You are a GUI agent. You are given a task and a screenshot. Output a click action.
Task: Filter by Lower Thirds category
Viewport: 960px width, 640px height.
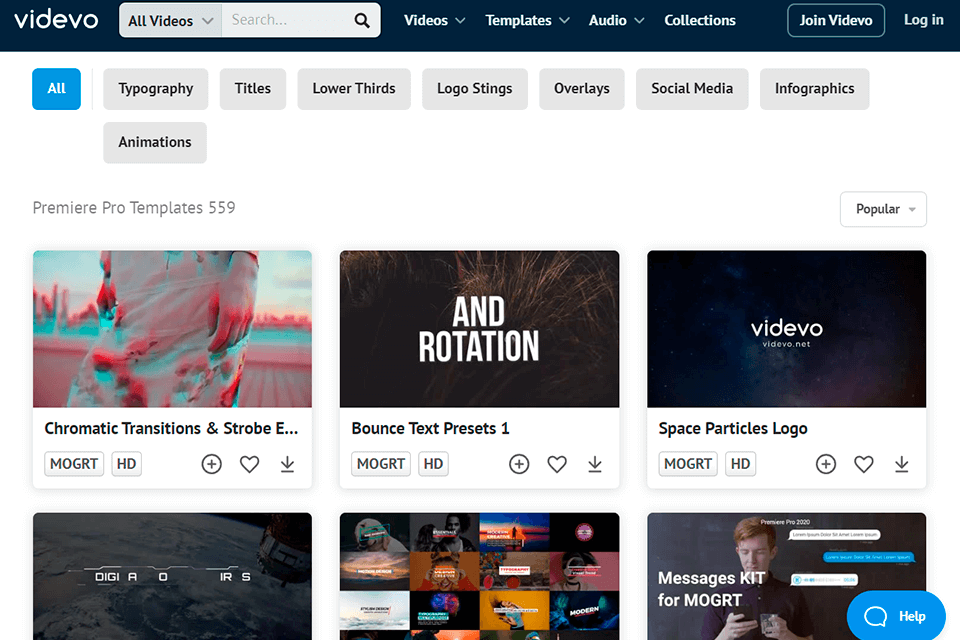(x=354, y=89)
